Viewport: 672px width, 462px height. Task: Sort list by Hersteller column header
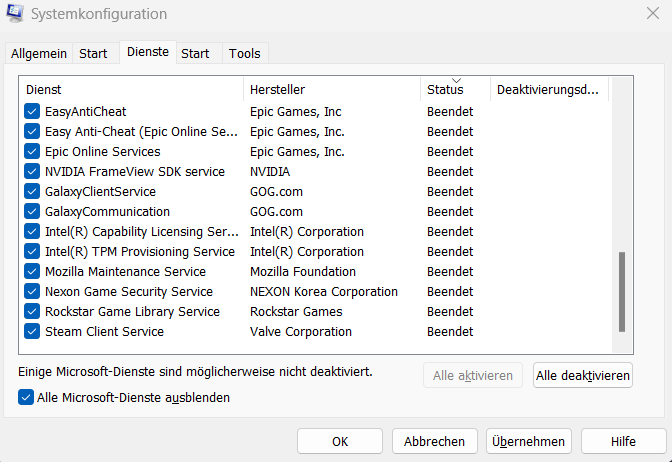point(332,90)
